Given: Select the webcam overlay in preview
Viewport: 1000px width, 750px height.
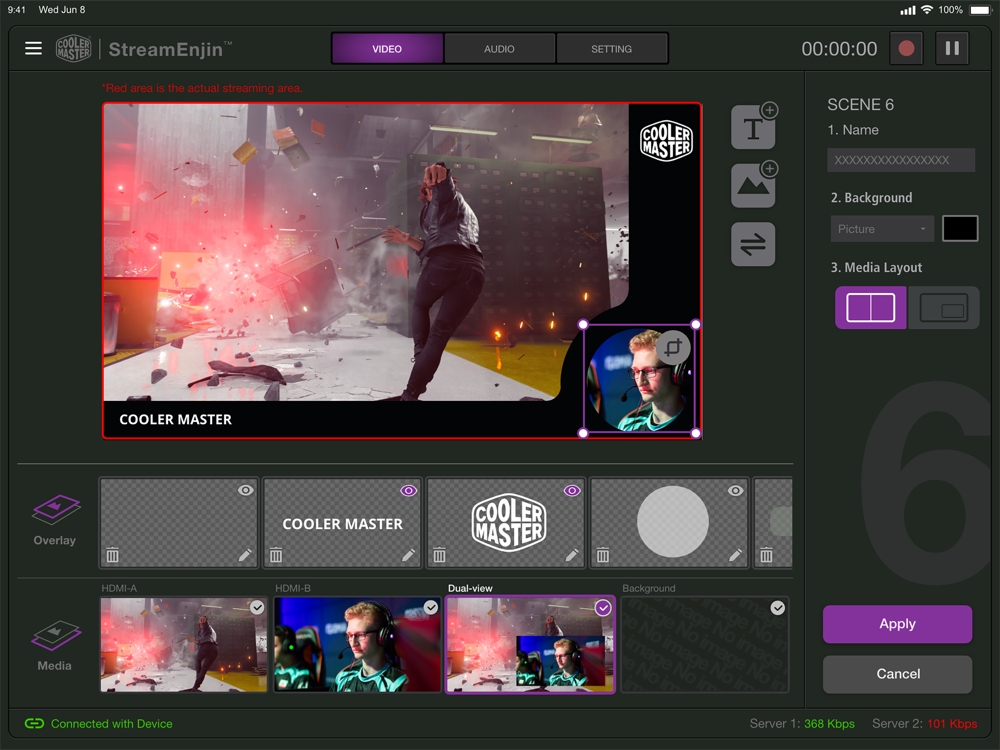Looking at the screenshot, I should coord(639,379).
